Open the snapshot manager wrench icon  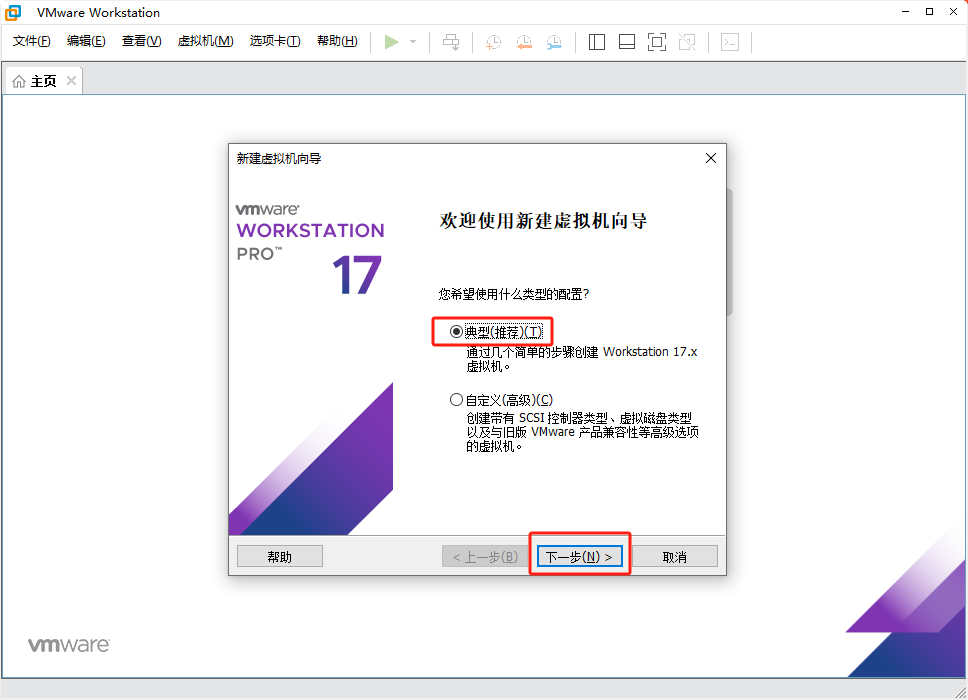554,42
